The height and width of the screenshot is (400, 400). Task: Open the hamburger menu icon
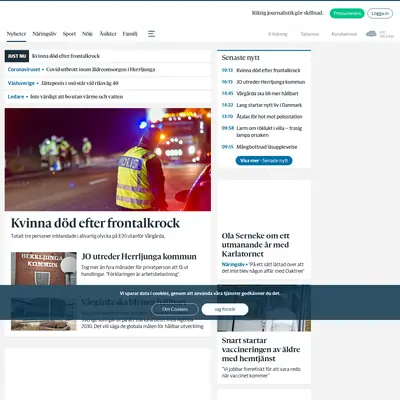point(151,34)
